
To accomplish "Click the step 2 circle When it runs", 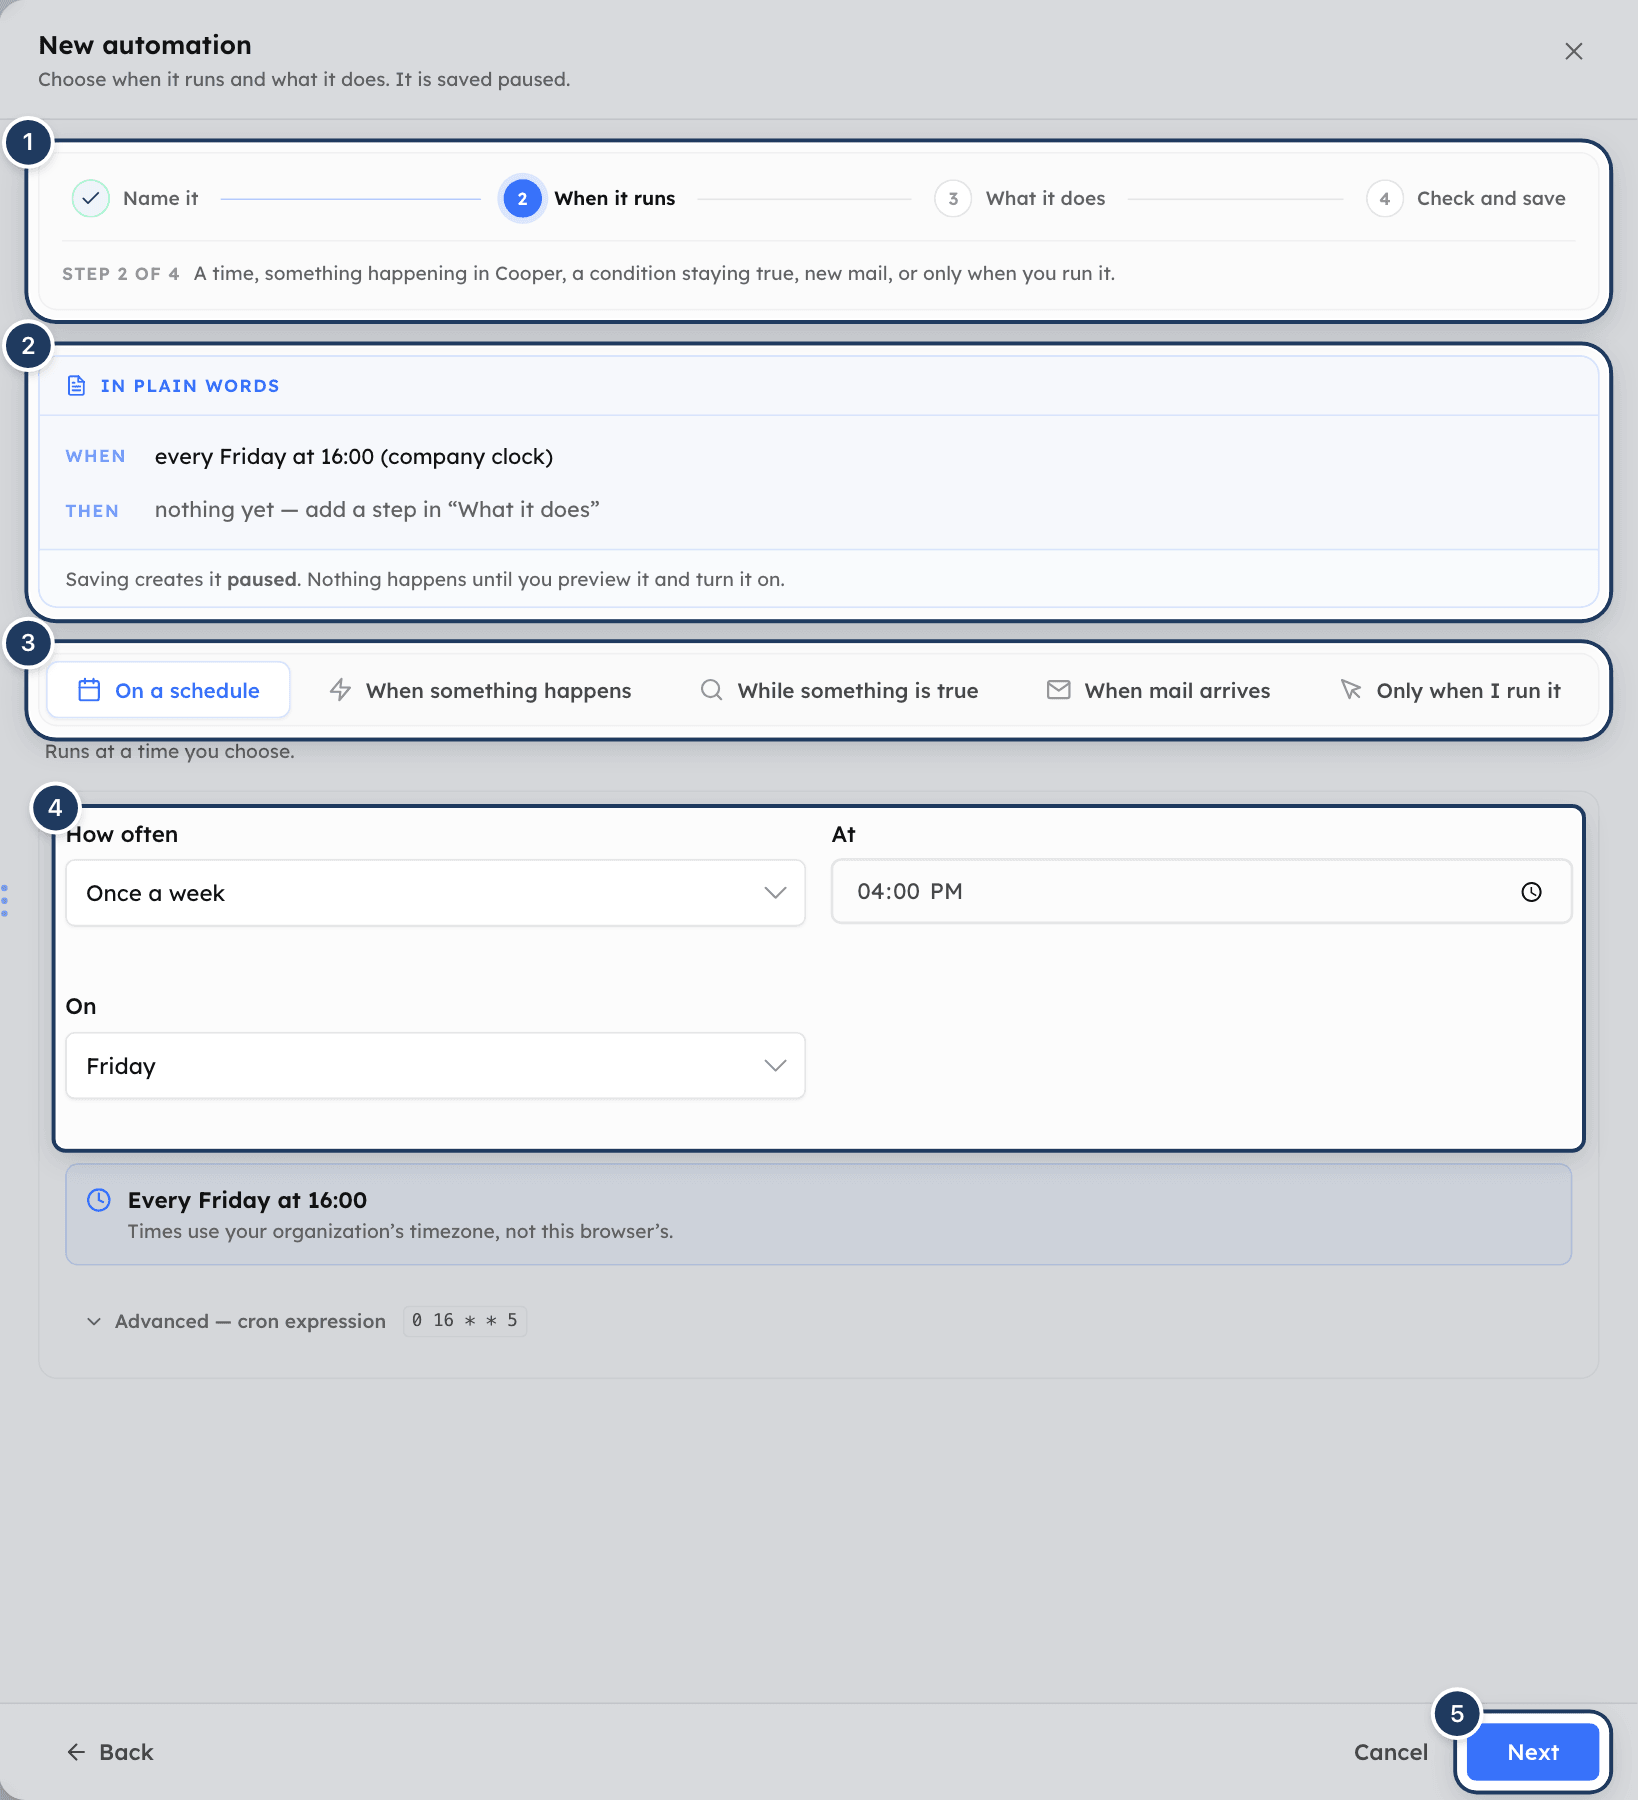I will click(522, 198).
